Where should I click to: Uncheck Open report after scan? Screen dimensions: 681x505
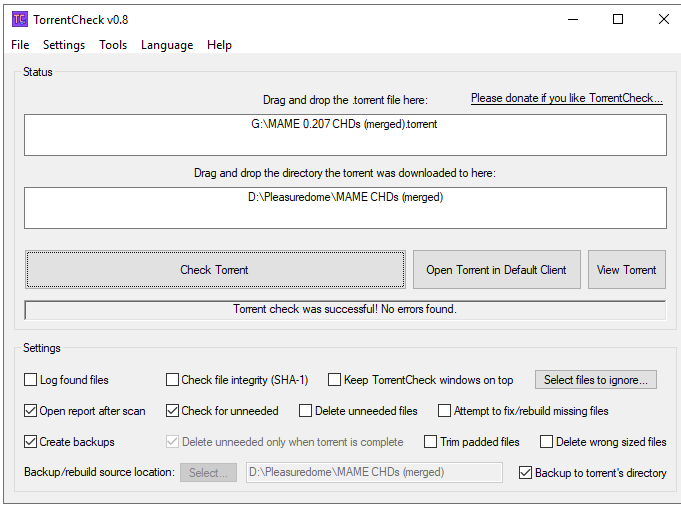30,411
